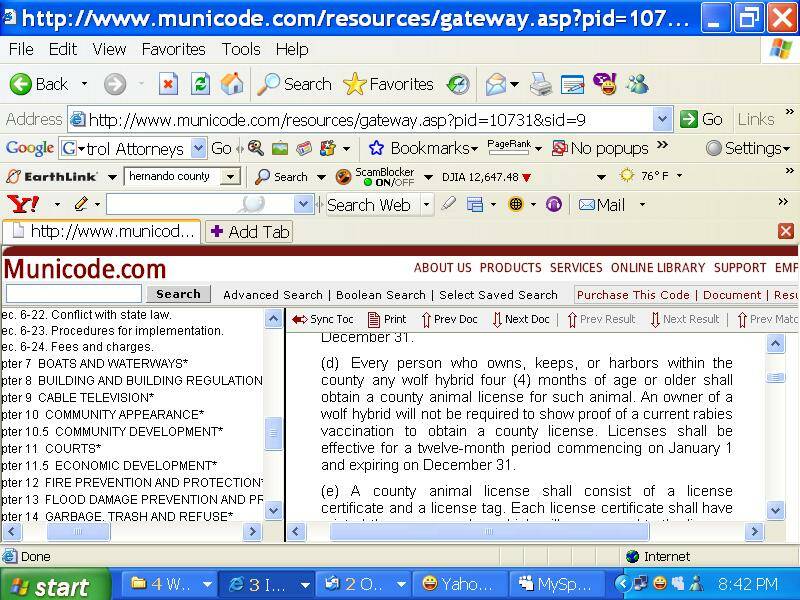Click the taskbar clock 8:42 PM
Viewport: 800px width, 600px height.
[747, 584]
